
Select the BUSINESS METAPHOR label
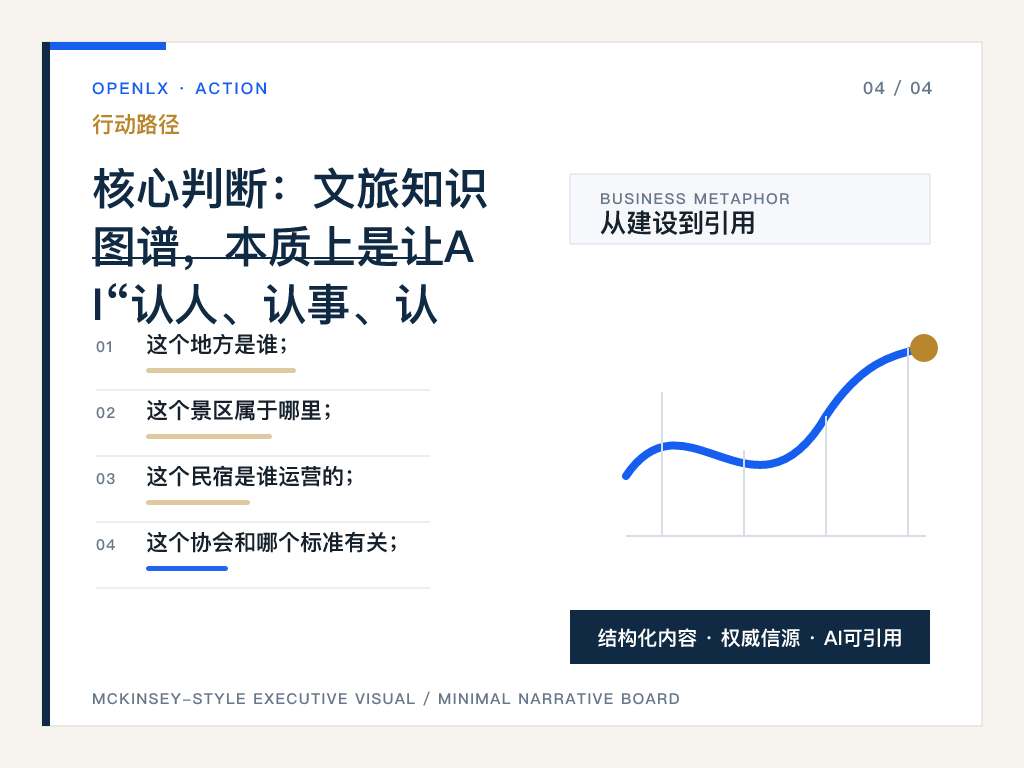[x=695, y=199]
